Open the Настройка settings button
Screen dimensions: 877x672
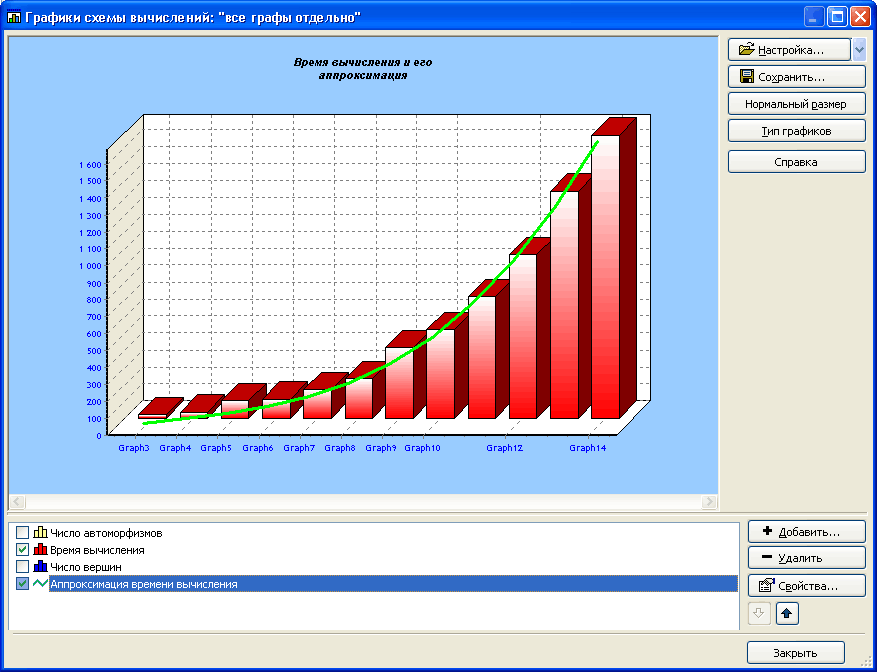pos(789,50)
